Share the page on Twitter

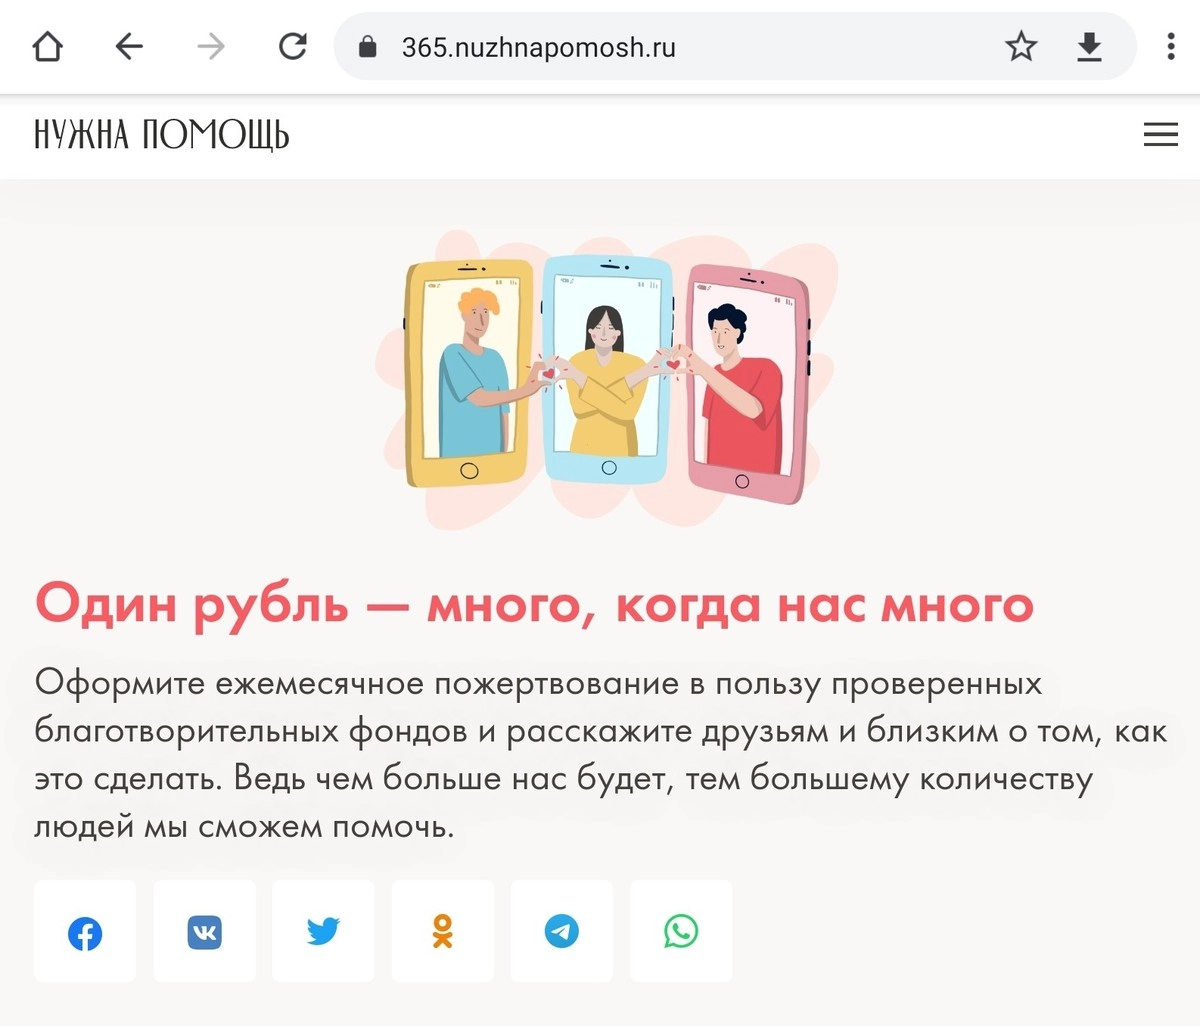point(323,931)
